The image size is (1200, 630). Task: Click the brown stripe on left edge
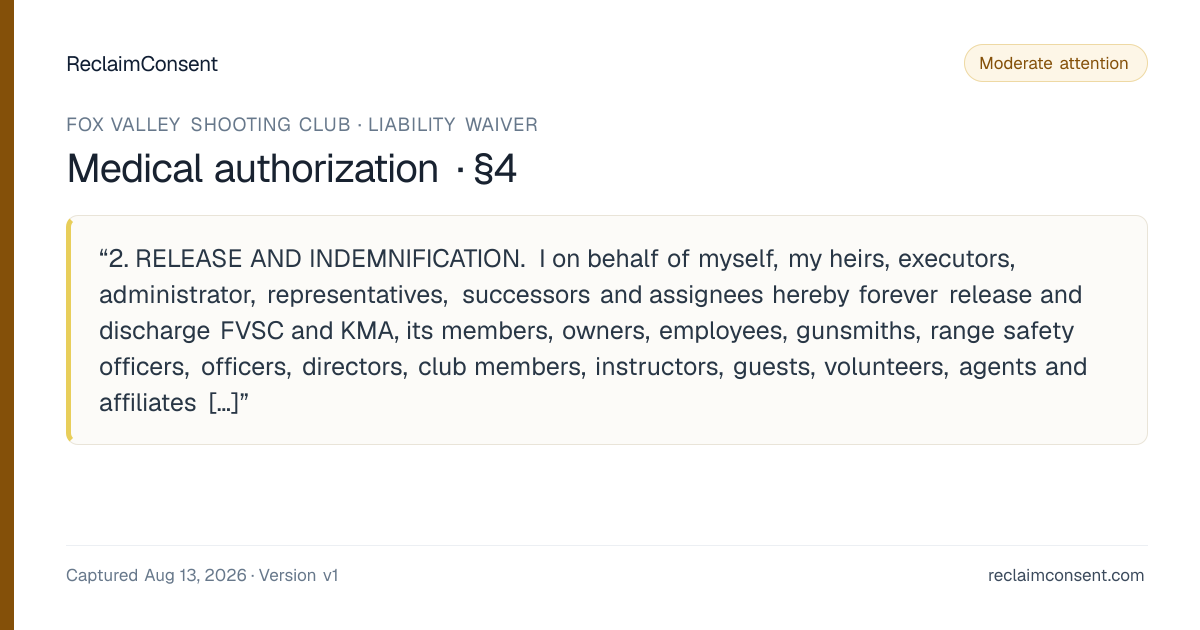tap(6, 315)
